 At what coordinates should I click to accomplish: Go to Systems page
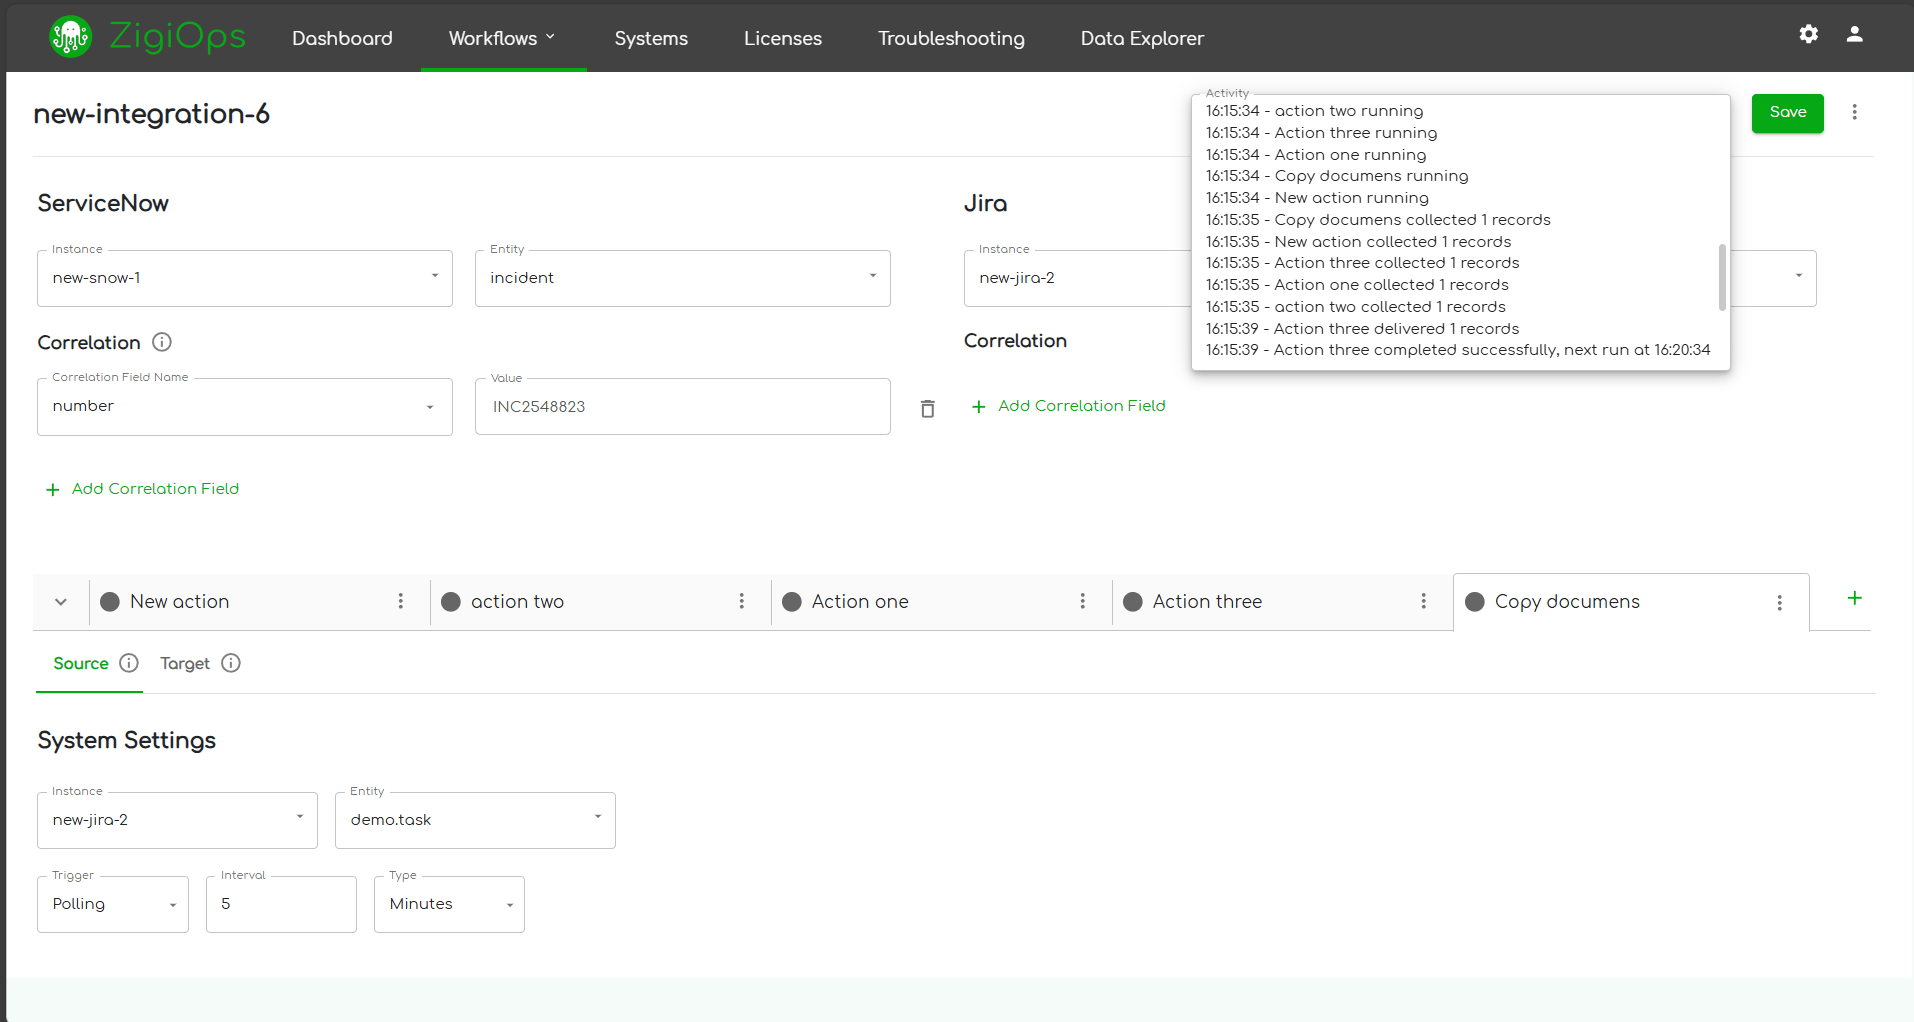[x=651, y=38]
